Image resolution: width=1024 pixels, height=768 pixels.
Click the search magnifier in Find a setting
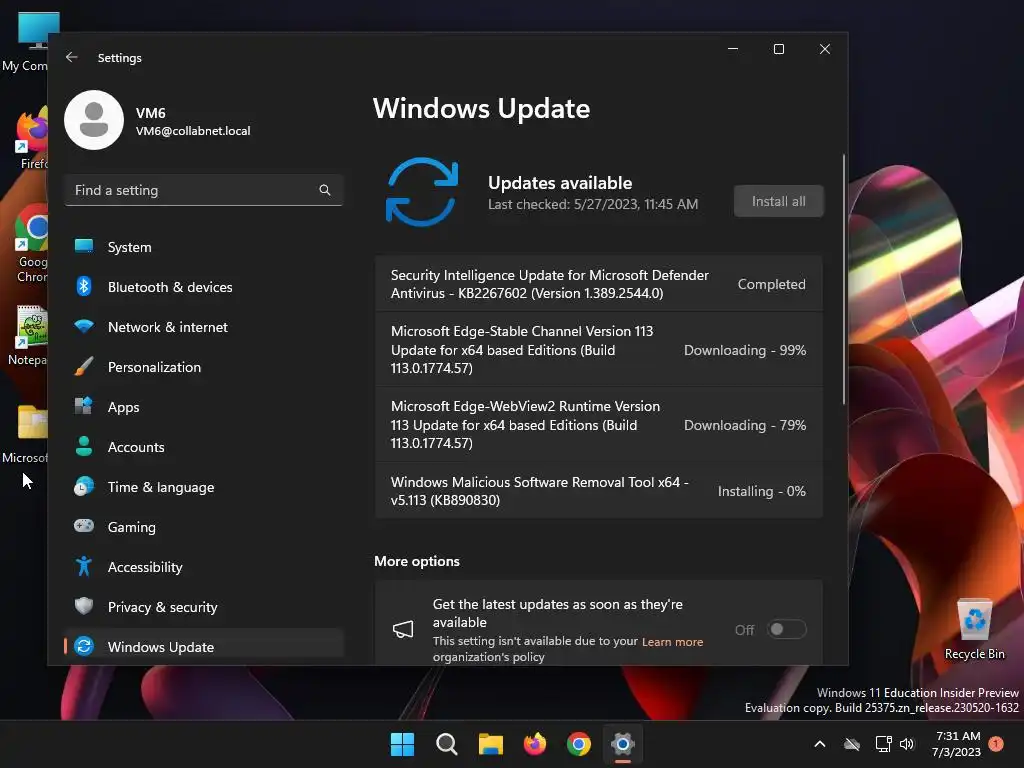(325, 190)
